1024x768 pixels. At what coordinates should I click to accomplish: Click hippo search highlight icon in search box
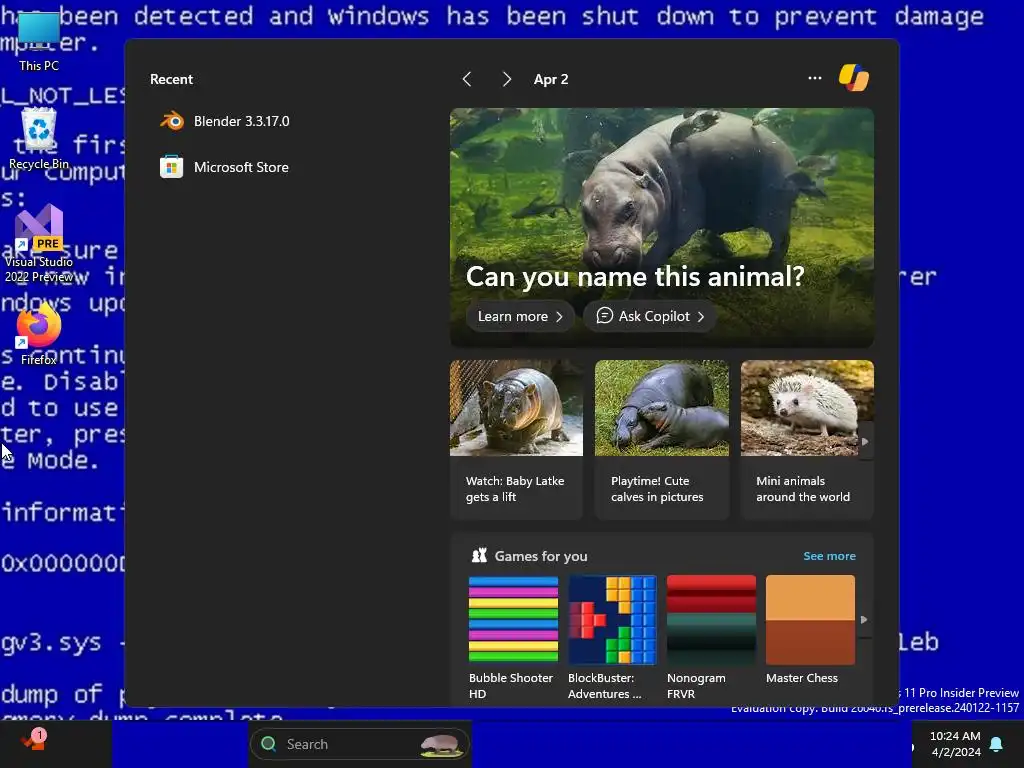(440, 744)
